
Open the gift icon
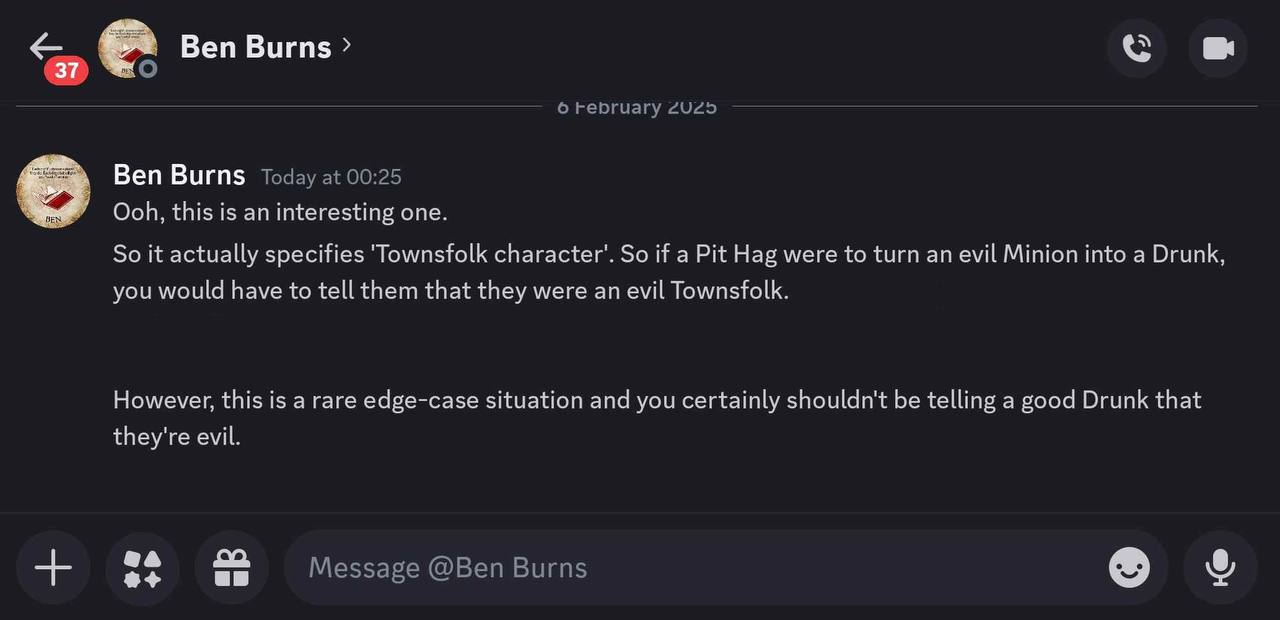(231, 568)
